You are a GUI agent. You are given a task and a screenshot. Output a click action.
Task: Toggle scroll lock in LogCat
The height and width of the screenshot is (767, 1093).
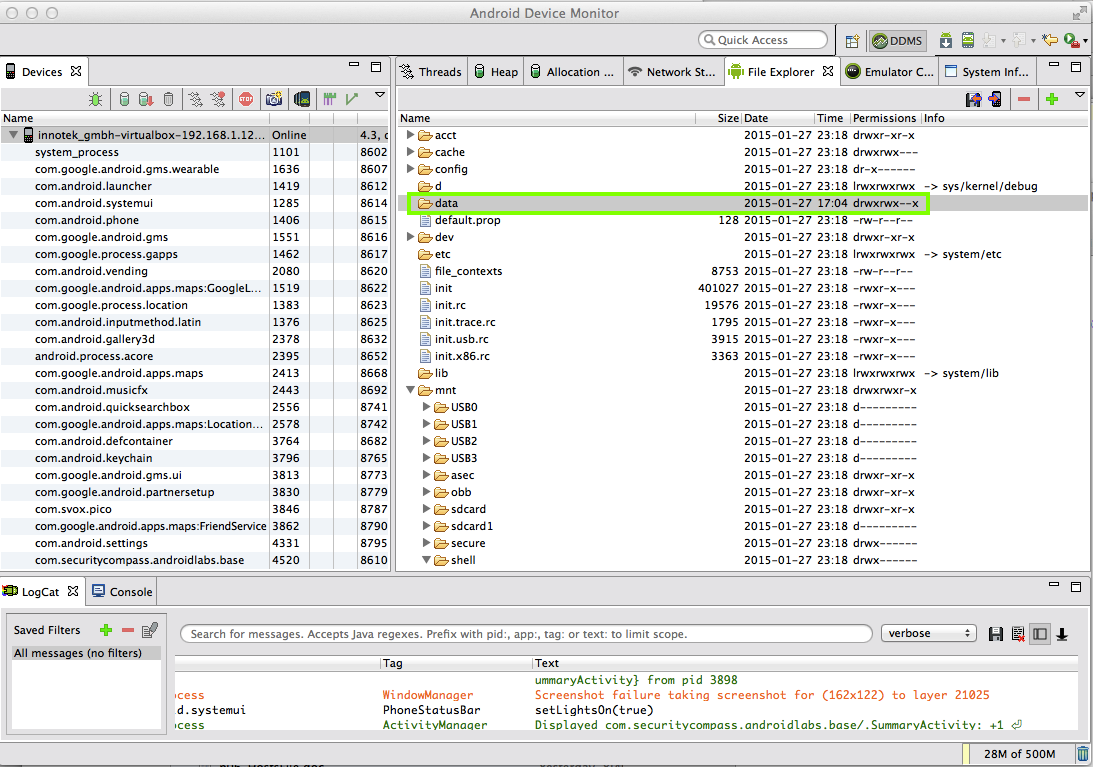(1062, 633)
